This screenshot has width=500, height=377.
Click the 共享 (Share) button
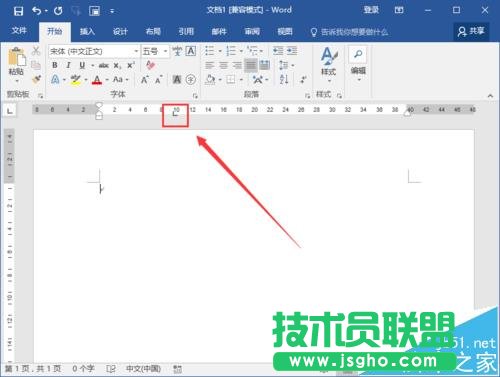(471, 32)
